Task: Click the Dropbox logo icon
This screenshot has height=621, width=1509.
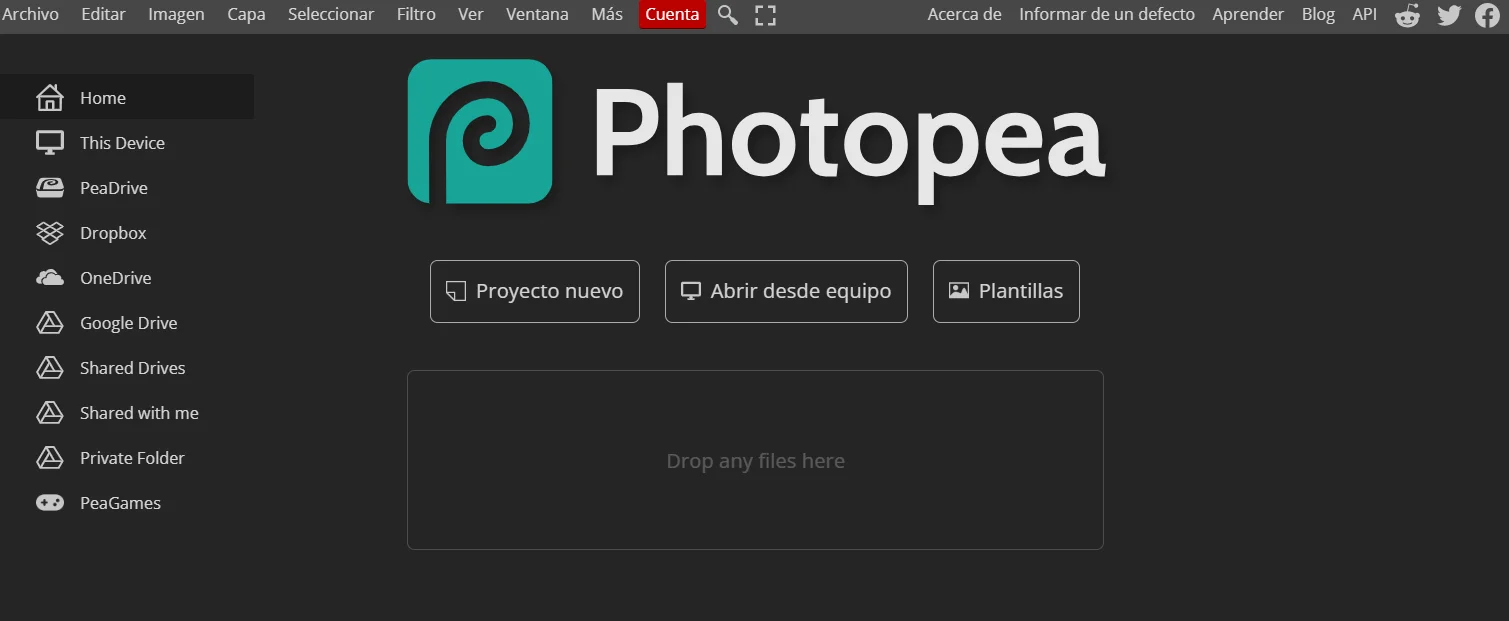Action: point(50,233)
